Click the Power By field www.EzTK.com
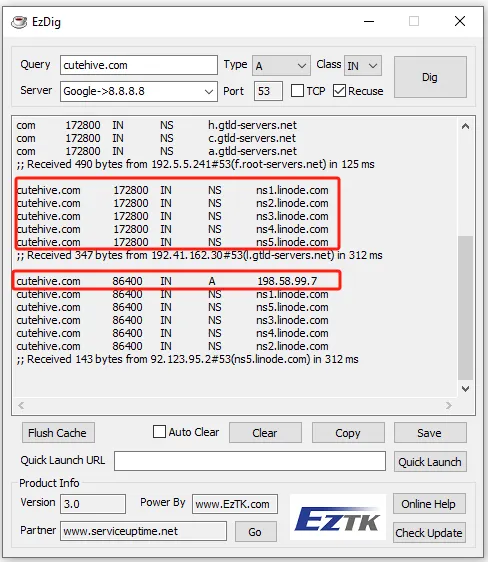488x562 pixels. tap(235, 504)
